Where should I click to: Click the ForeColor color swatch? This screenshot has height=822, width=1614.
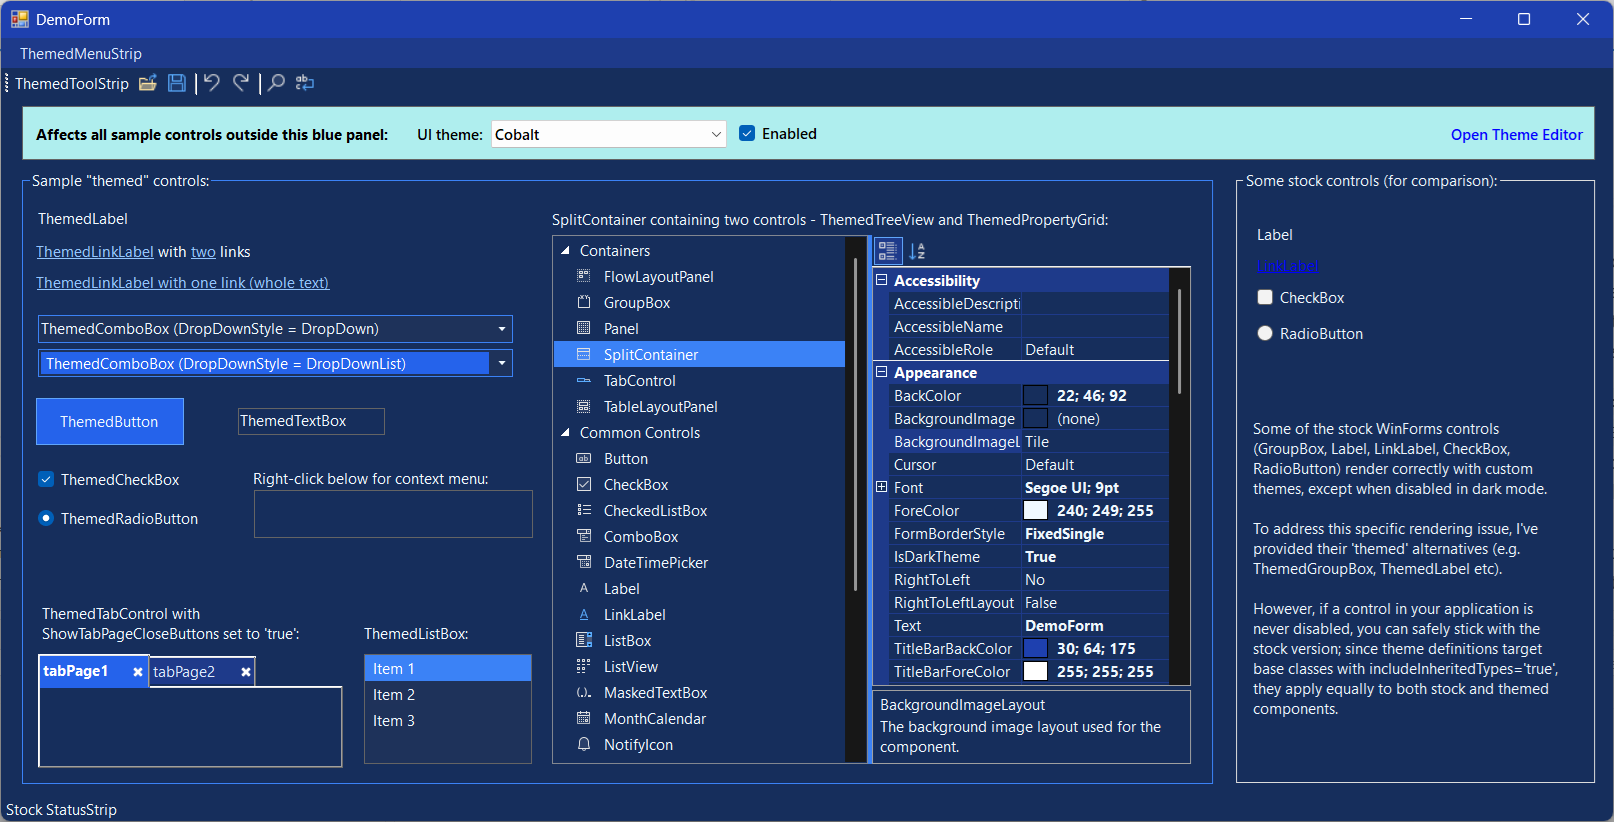pyautogui.click(x=1035, y=510)
